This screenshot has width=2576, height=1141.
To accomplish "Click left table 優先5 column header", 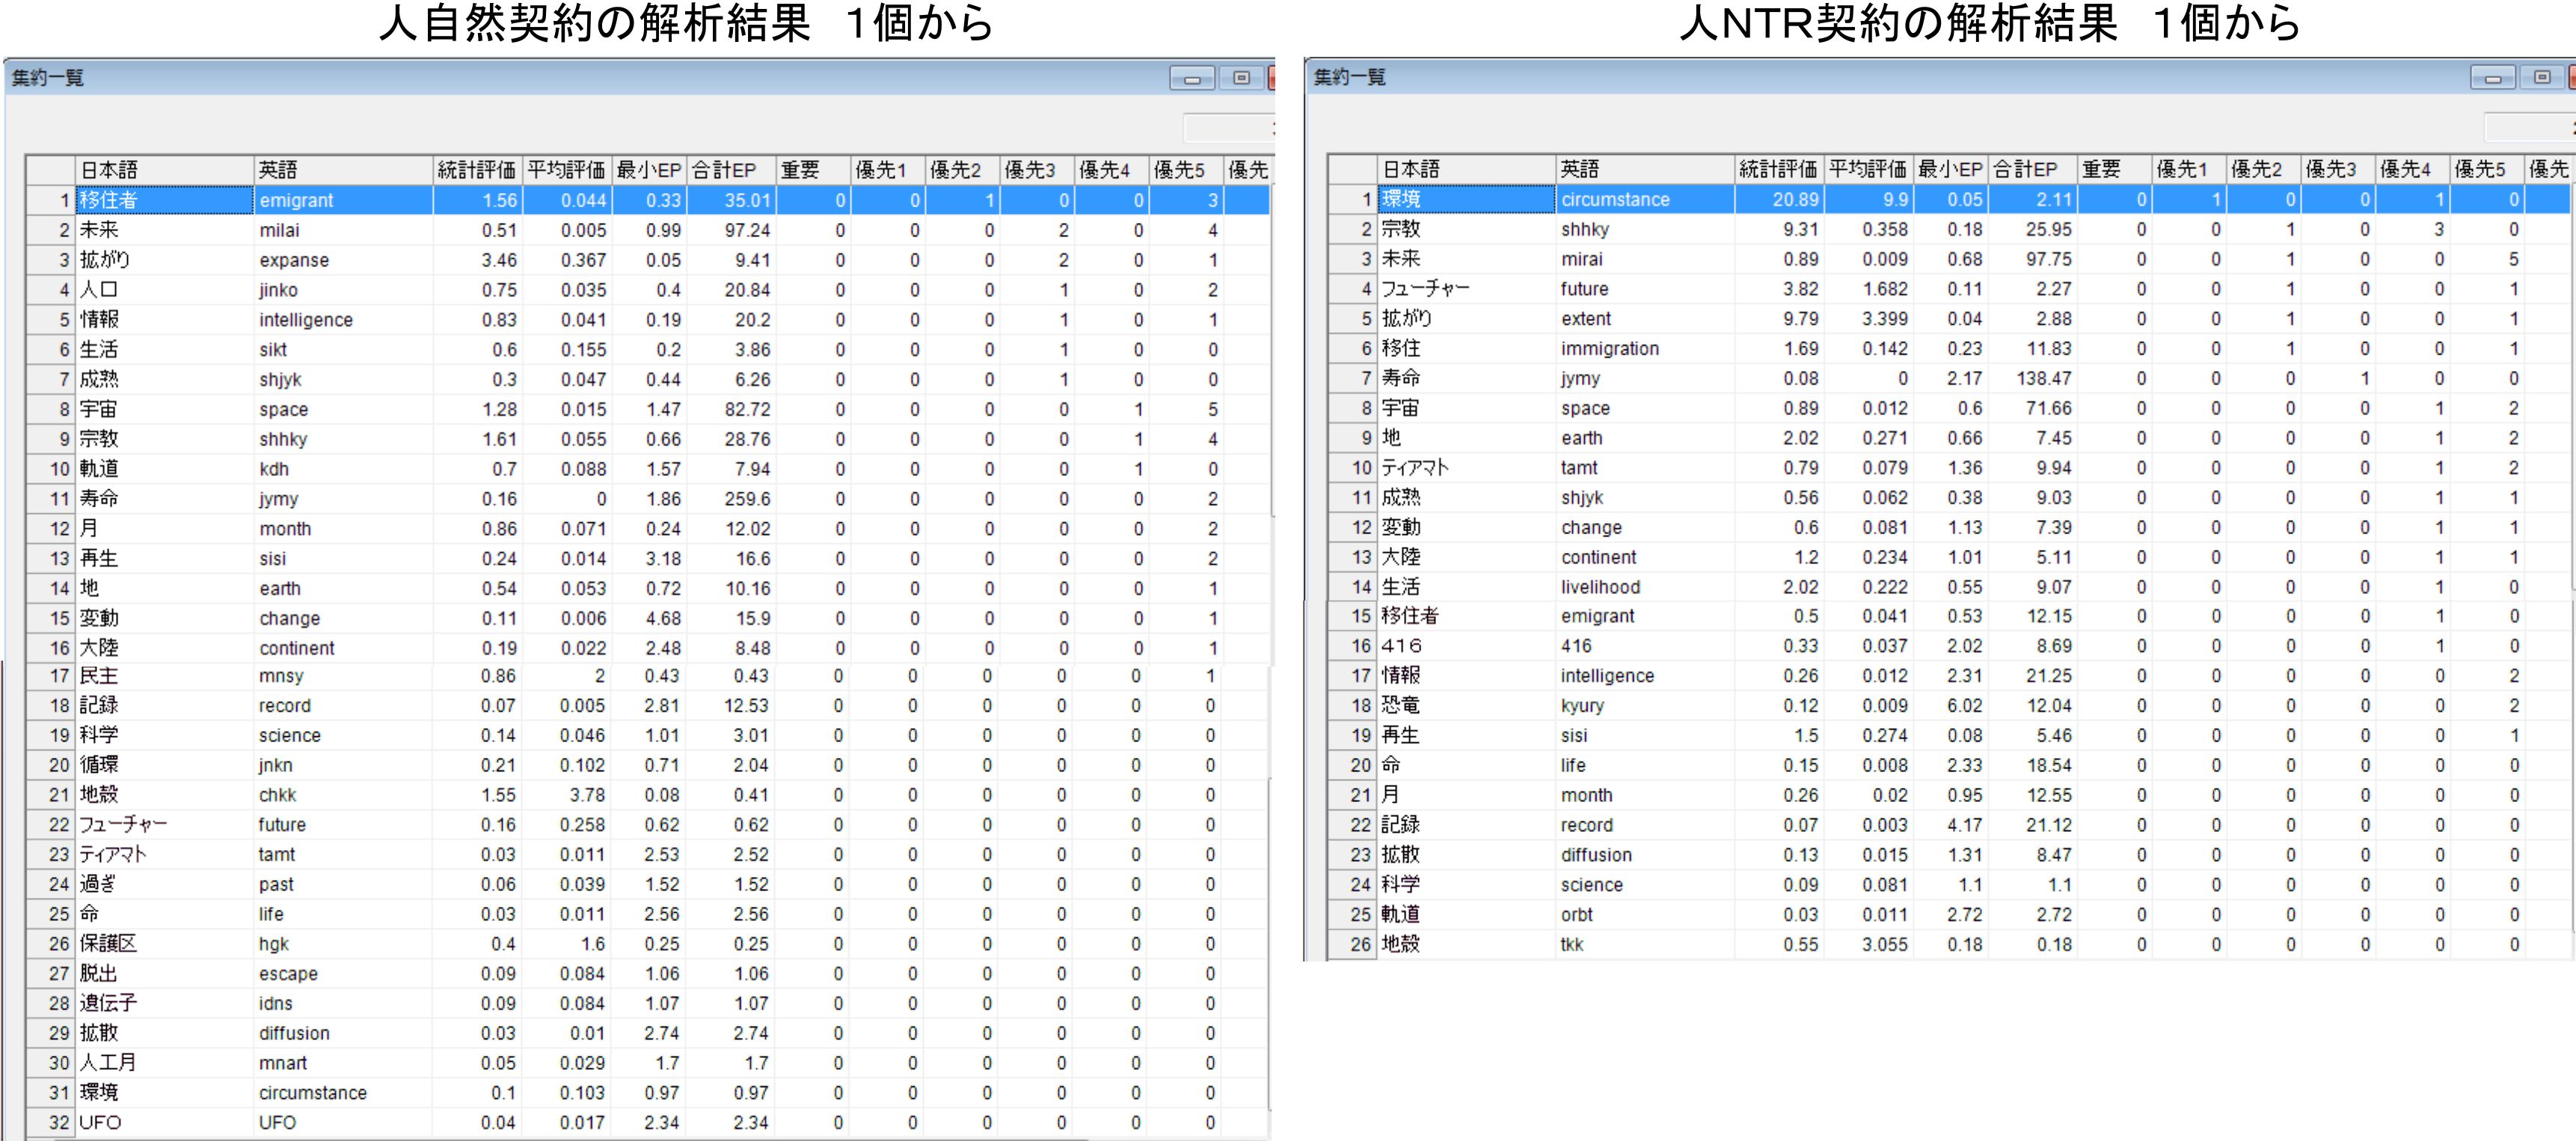I will coord(1183,170).
